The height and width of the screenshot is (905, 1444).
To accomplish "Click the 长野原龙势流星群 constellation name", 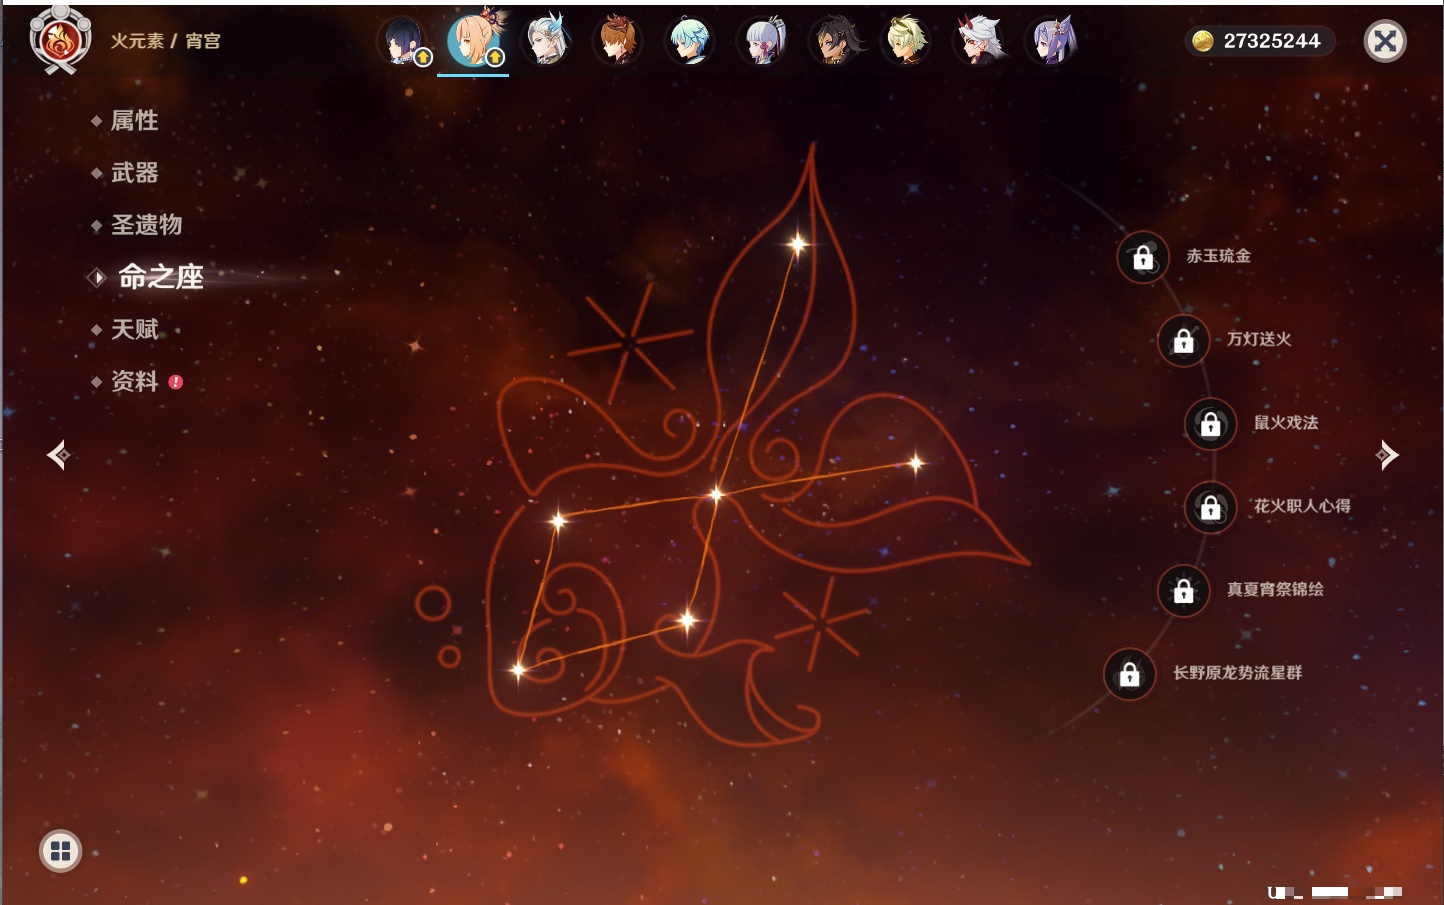I will coord(1238,673).
